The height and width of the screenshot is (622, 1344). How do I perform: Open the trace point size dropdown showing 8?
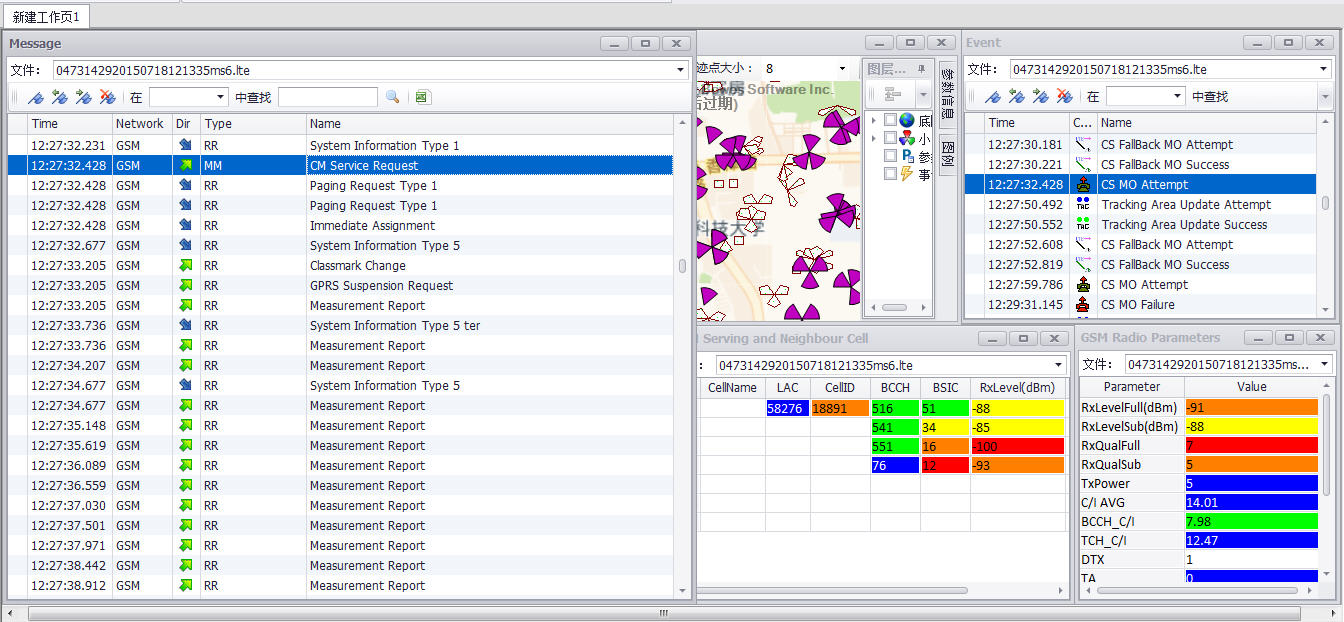point(843,69)
